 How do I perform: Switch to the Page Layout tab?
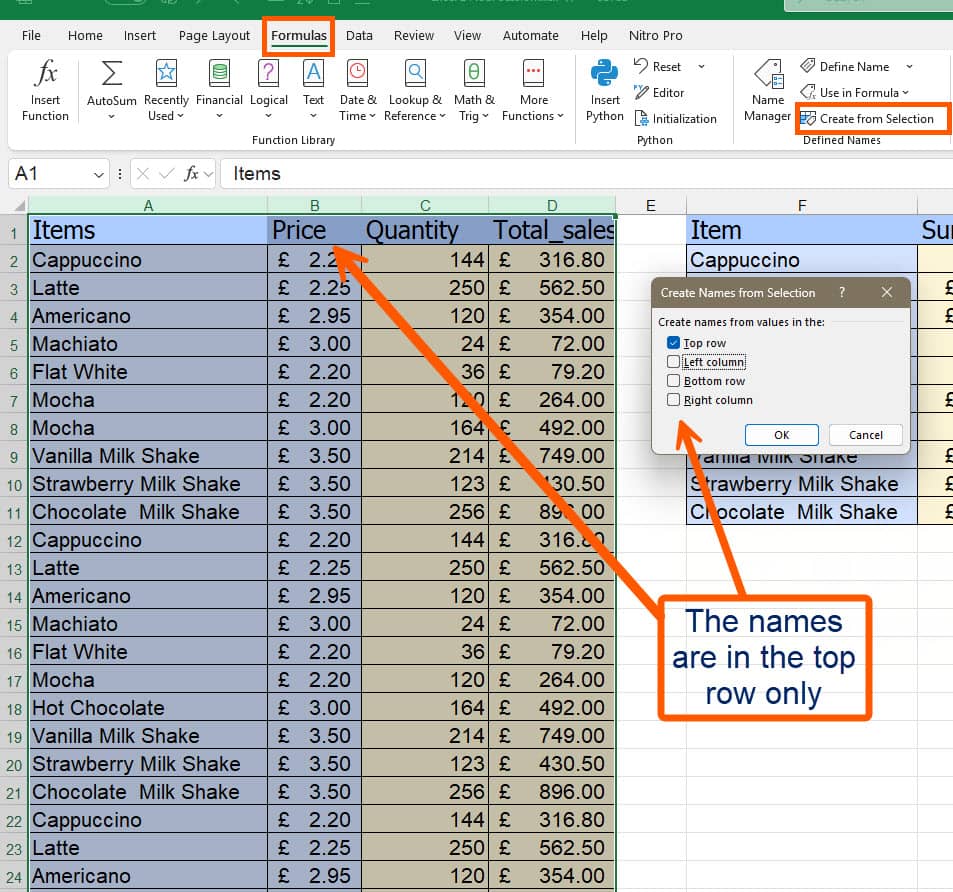click(214, 35)
